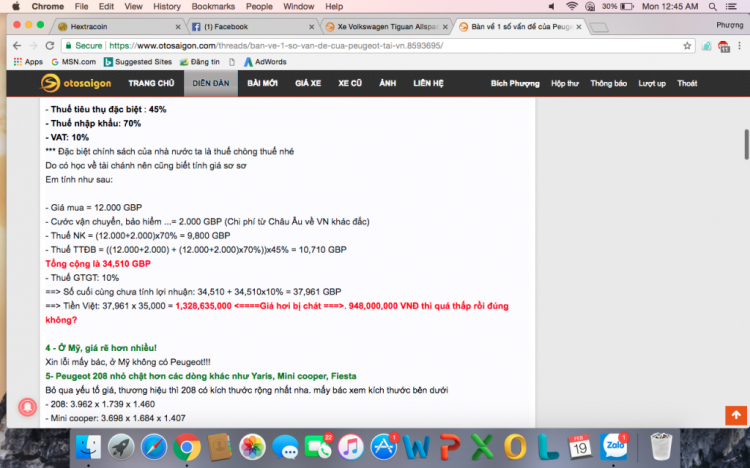Open AdWords bookmark
This screenshot has height=468, width=750.
(x=265, y=62)
